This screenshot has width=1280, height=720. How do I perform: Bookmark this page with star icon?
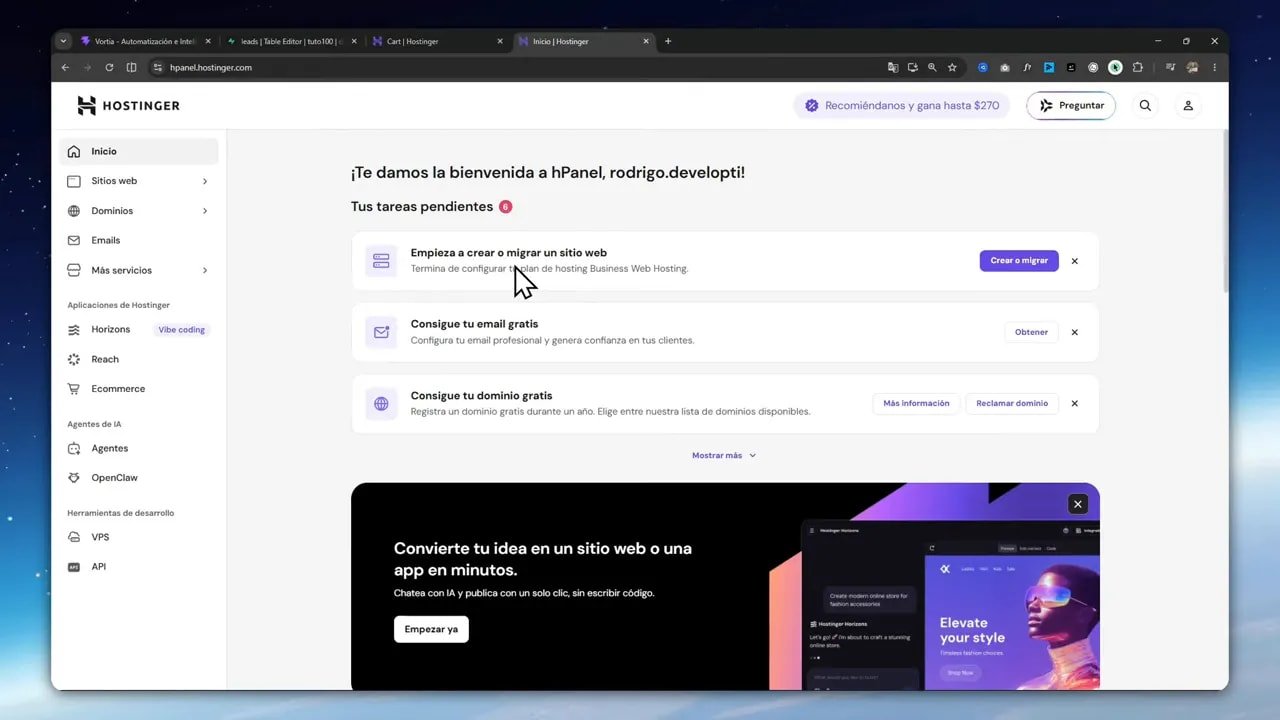(952, 67)
